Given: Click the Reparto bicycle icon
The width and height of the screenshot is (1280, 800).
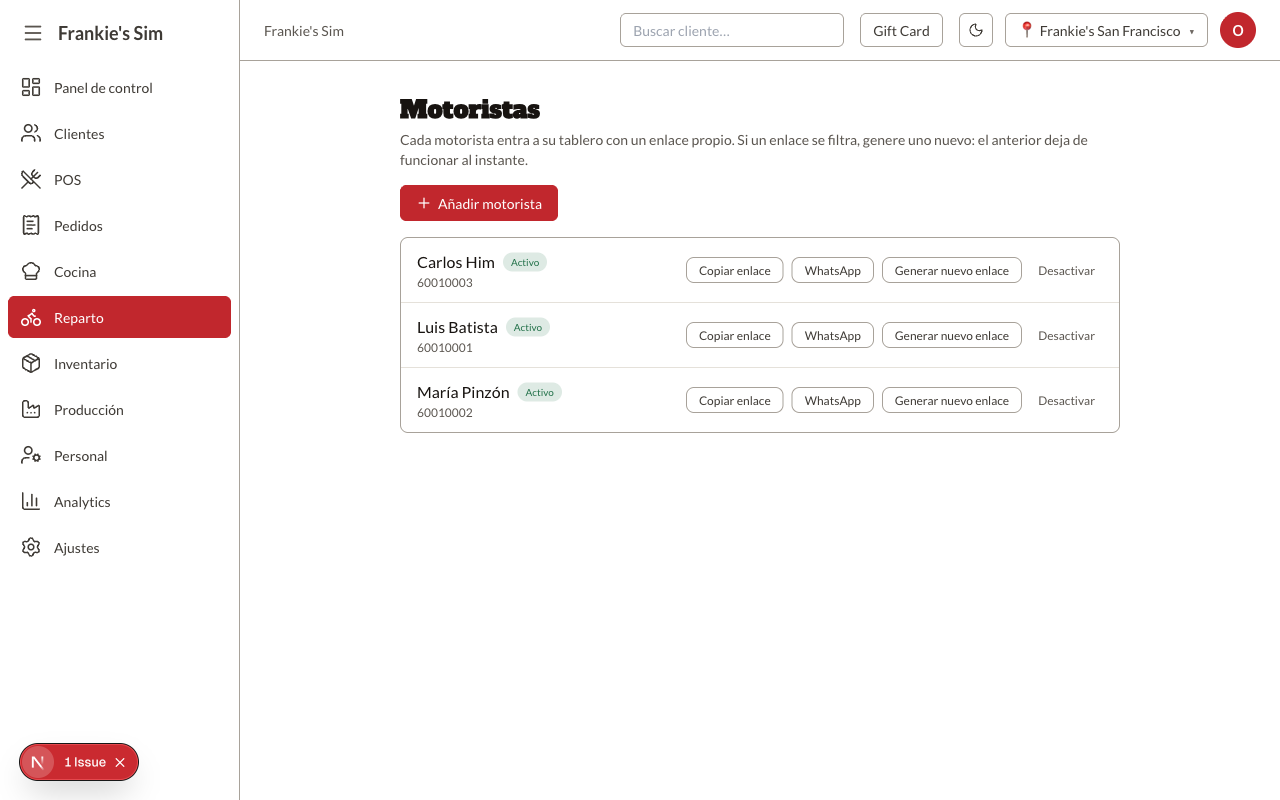Looking at the screenshot, I should 31,317.
